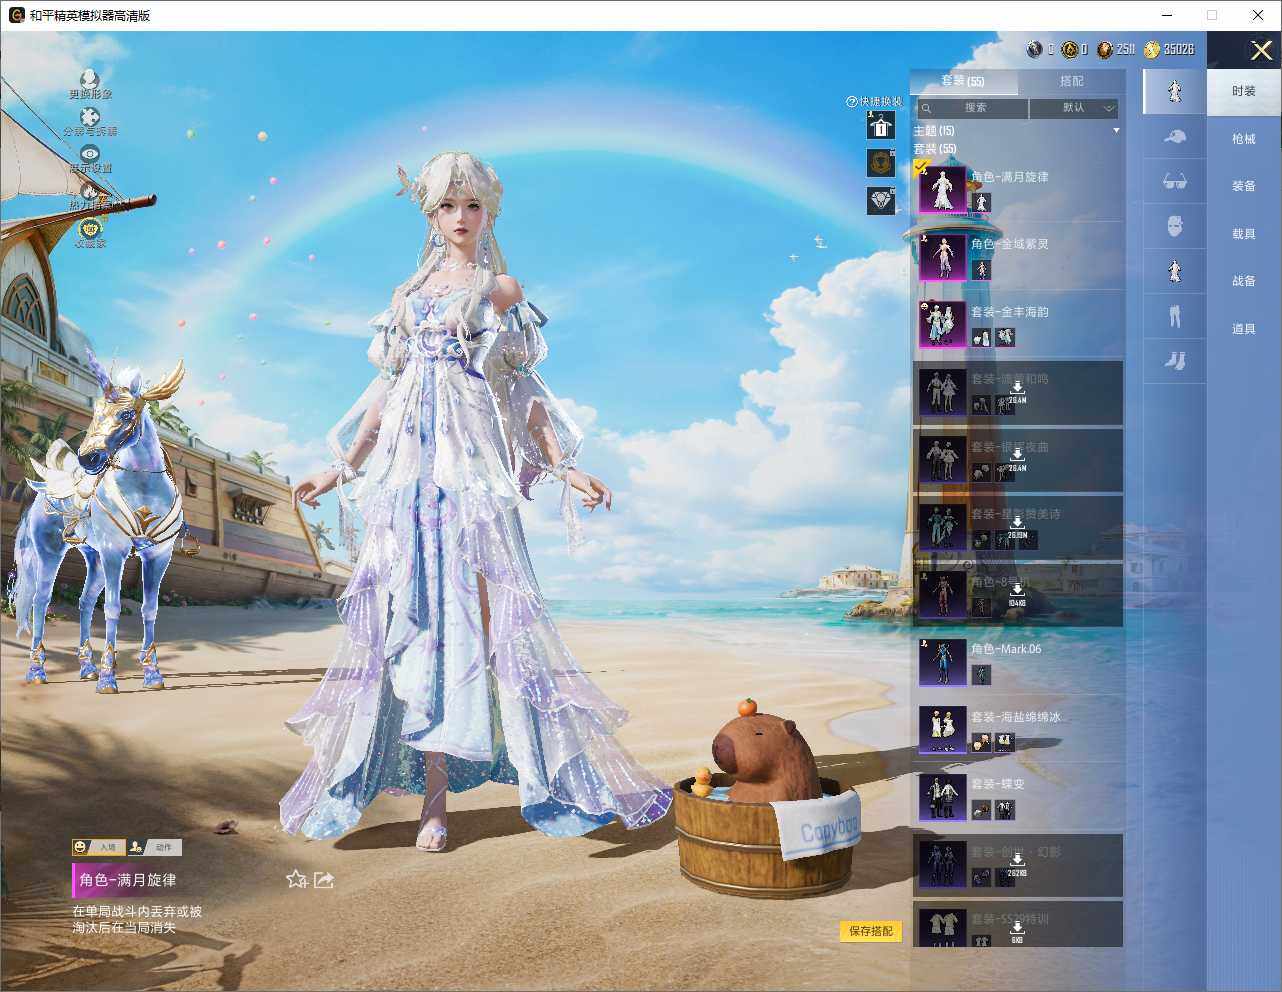The width and height of the screenshot is (1282, 992).
Task: Download the 104KB 角色-8号 outfit
Action: point(1017,594)
